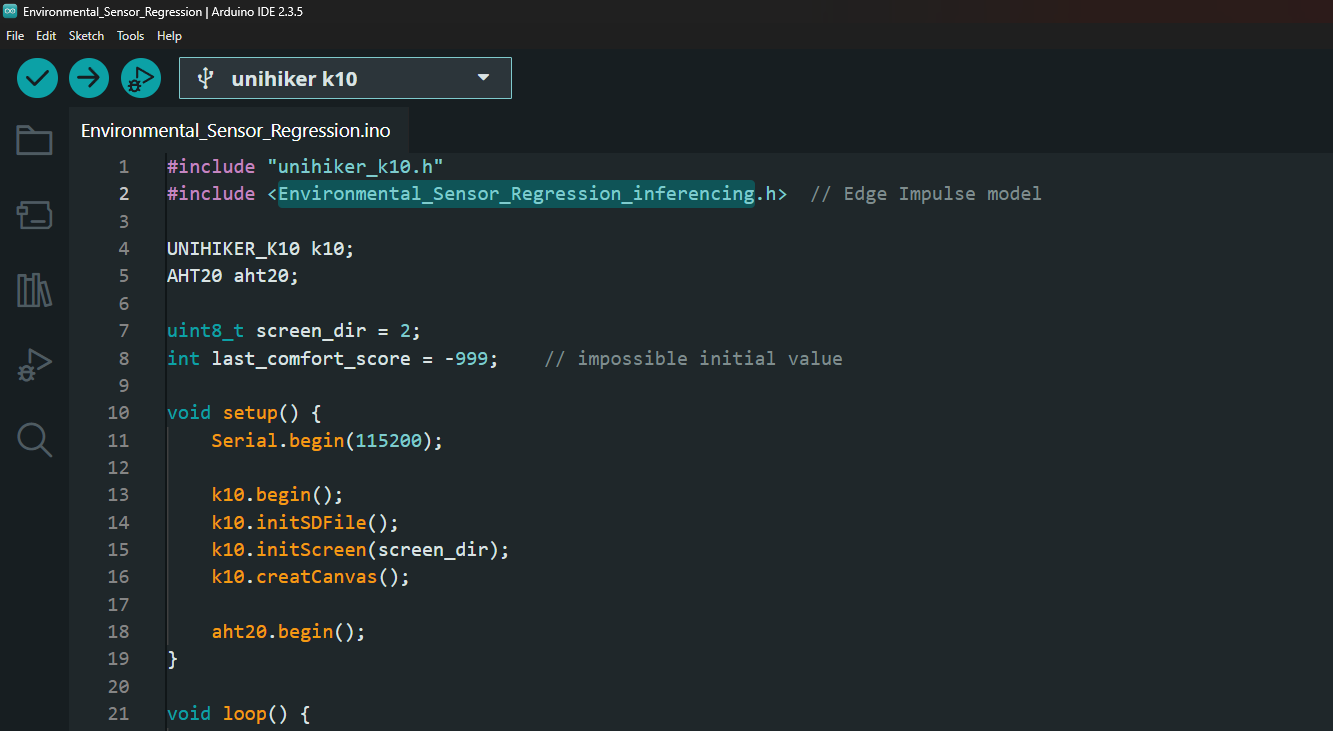Click the "void setup() {" line
The image size is (1333, 731).
[244, 412]
